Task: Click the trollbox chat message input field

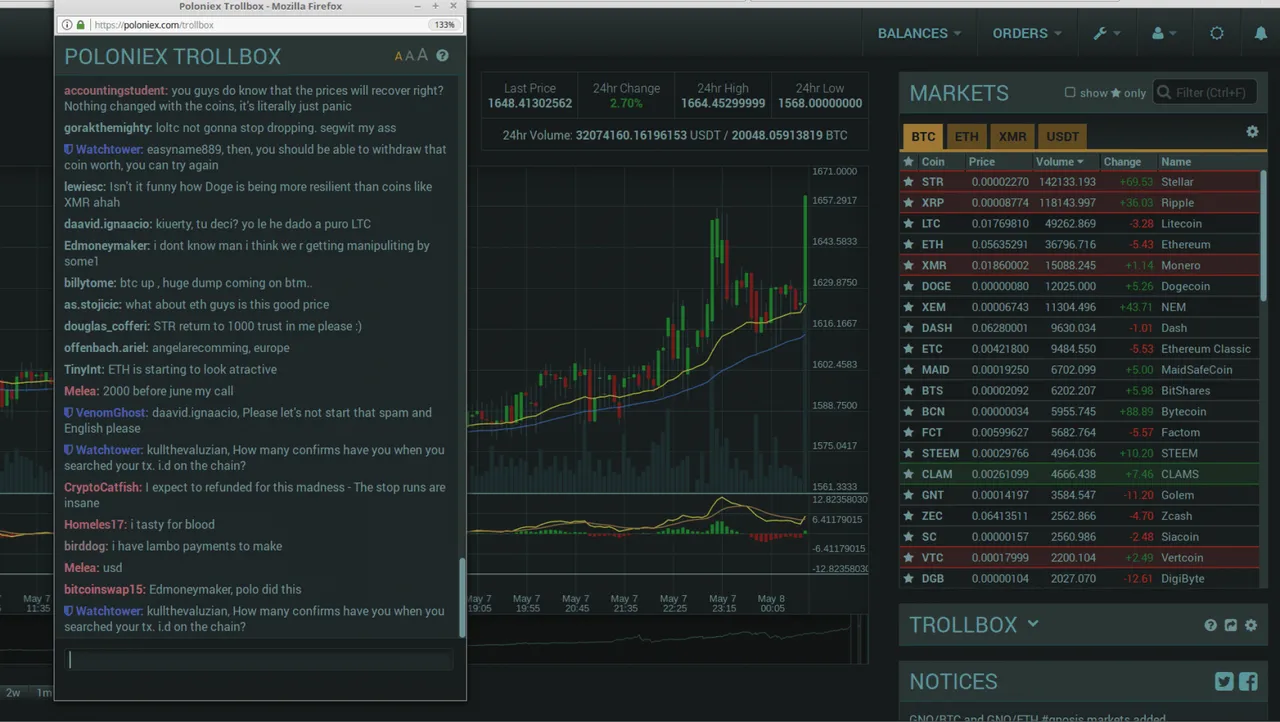Action: 260,659
